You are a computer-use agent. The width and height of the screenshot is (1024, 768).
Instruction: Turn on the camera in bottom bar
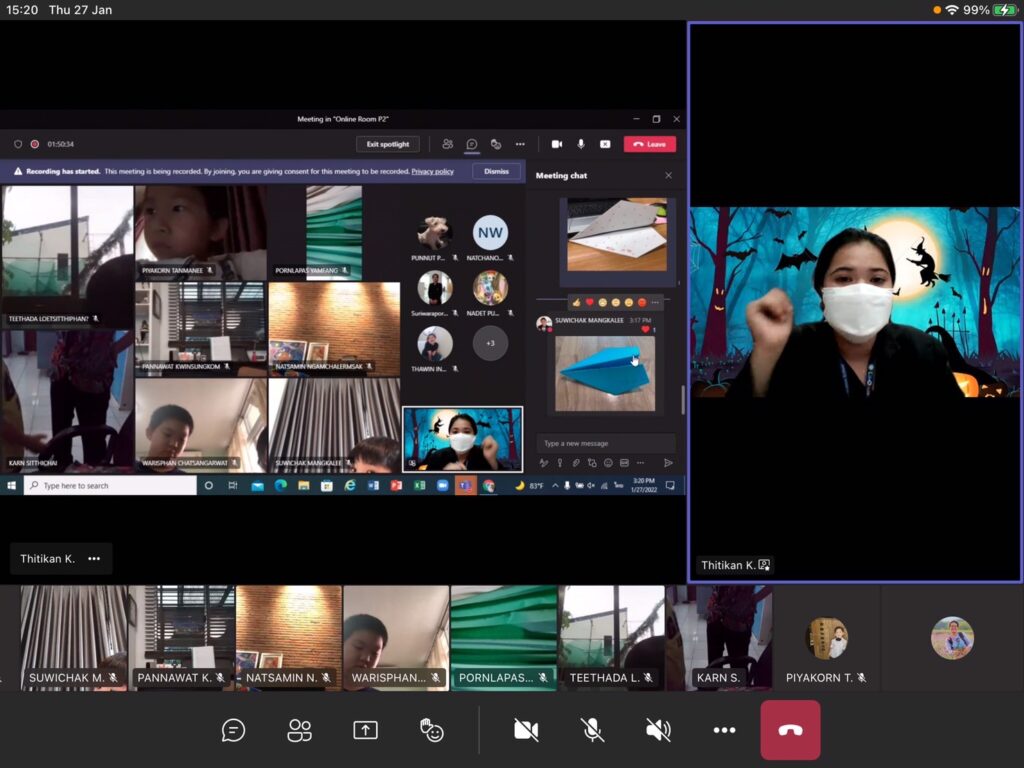[x=526, y=731]
